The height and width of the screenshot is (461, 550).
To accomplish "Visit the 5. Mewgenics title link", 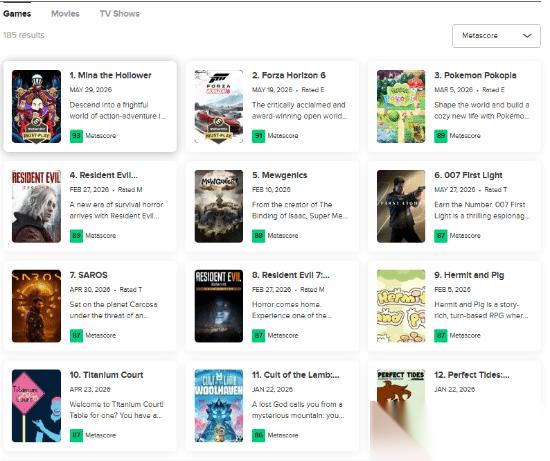I will point(280,175).
